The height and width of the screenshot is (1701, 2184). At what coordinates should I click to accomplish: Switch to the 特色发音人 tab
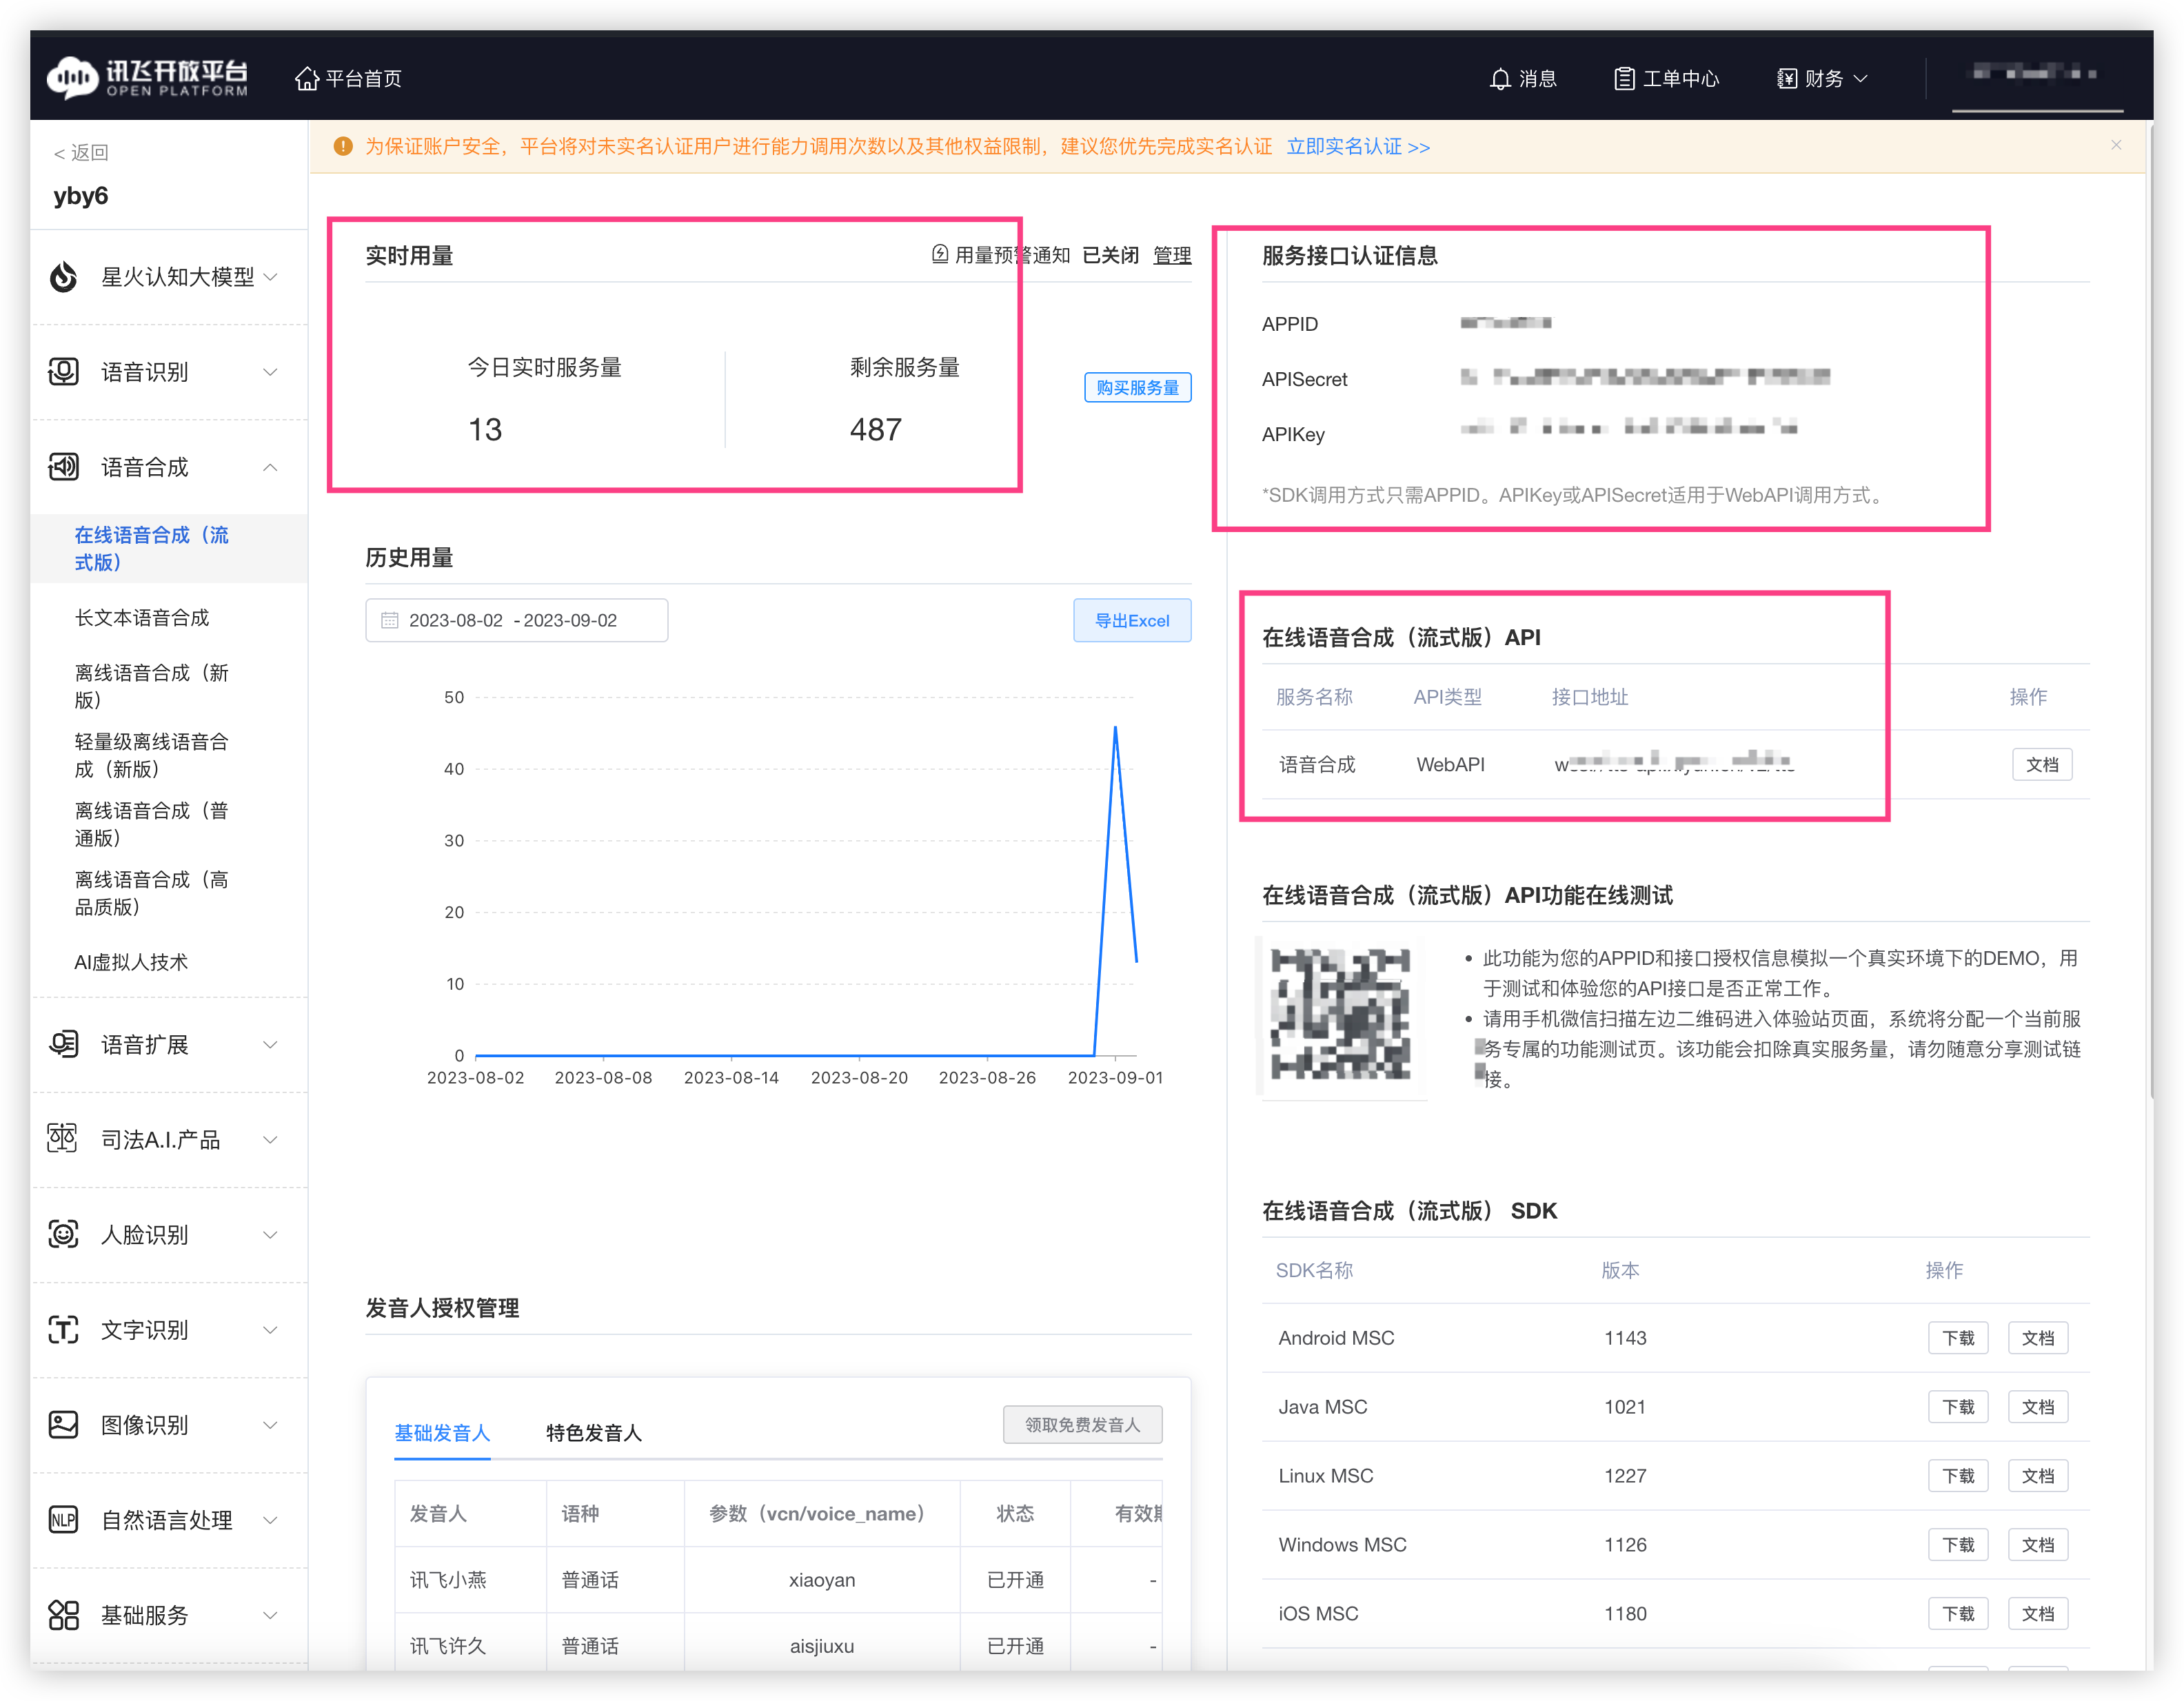[x=593, y=1433]
